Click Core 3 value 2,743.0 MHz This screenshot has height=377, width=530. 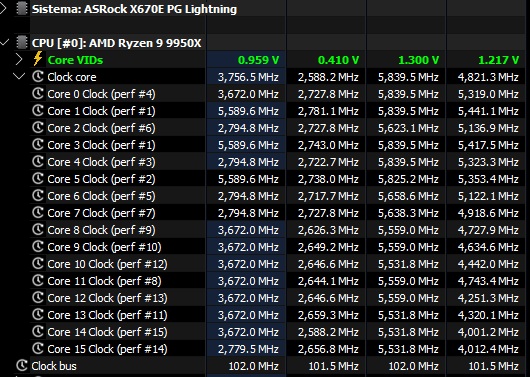coord(328,145)
